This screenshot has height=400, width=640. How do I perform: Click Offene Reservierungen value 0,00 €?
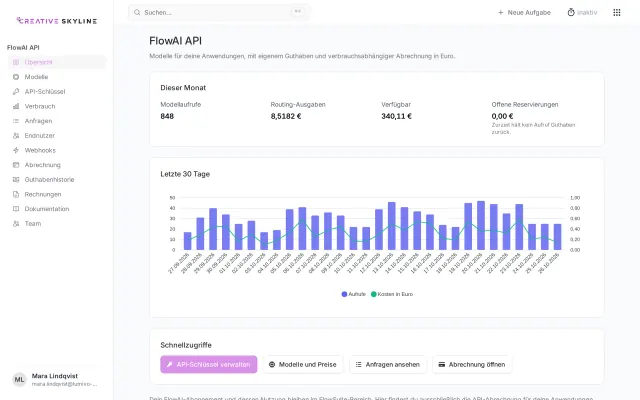[502, 116]
